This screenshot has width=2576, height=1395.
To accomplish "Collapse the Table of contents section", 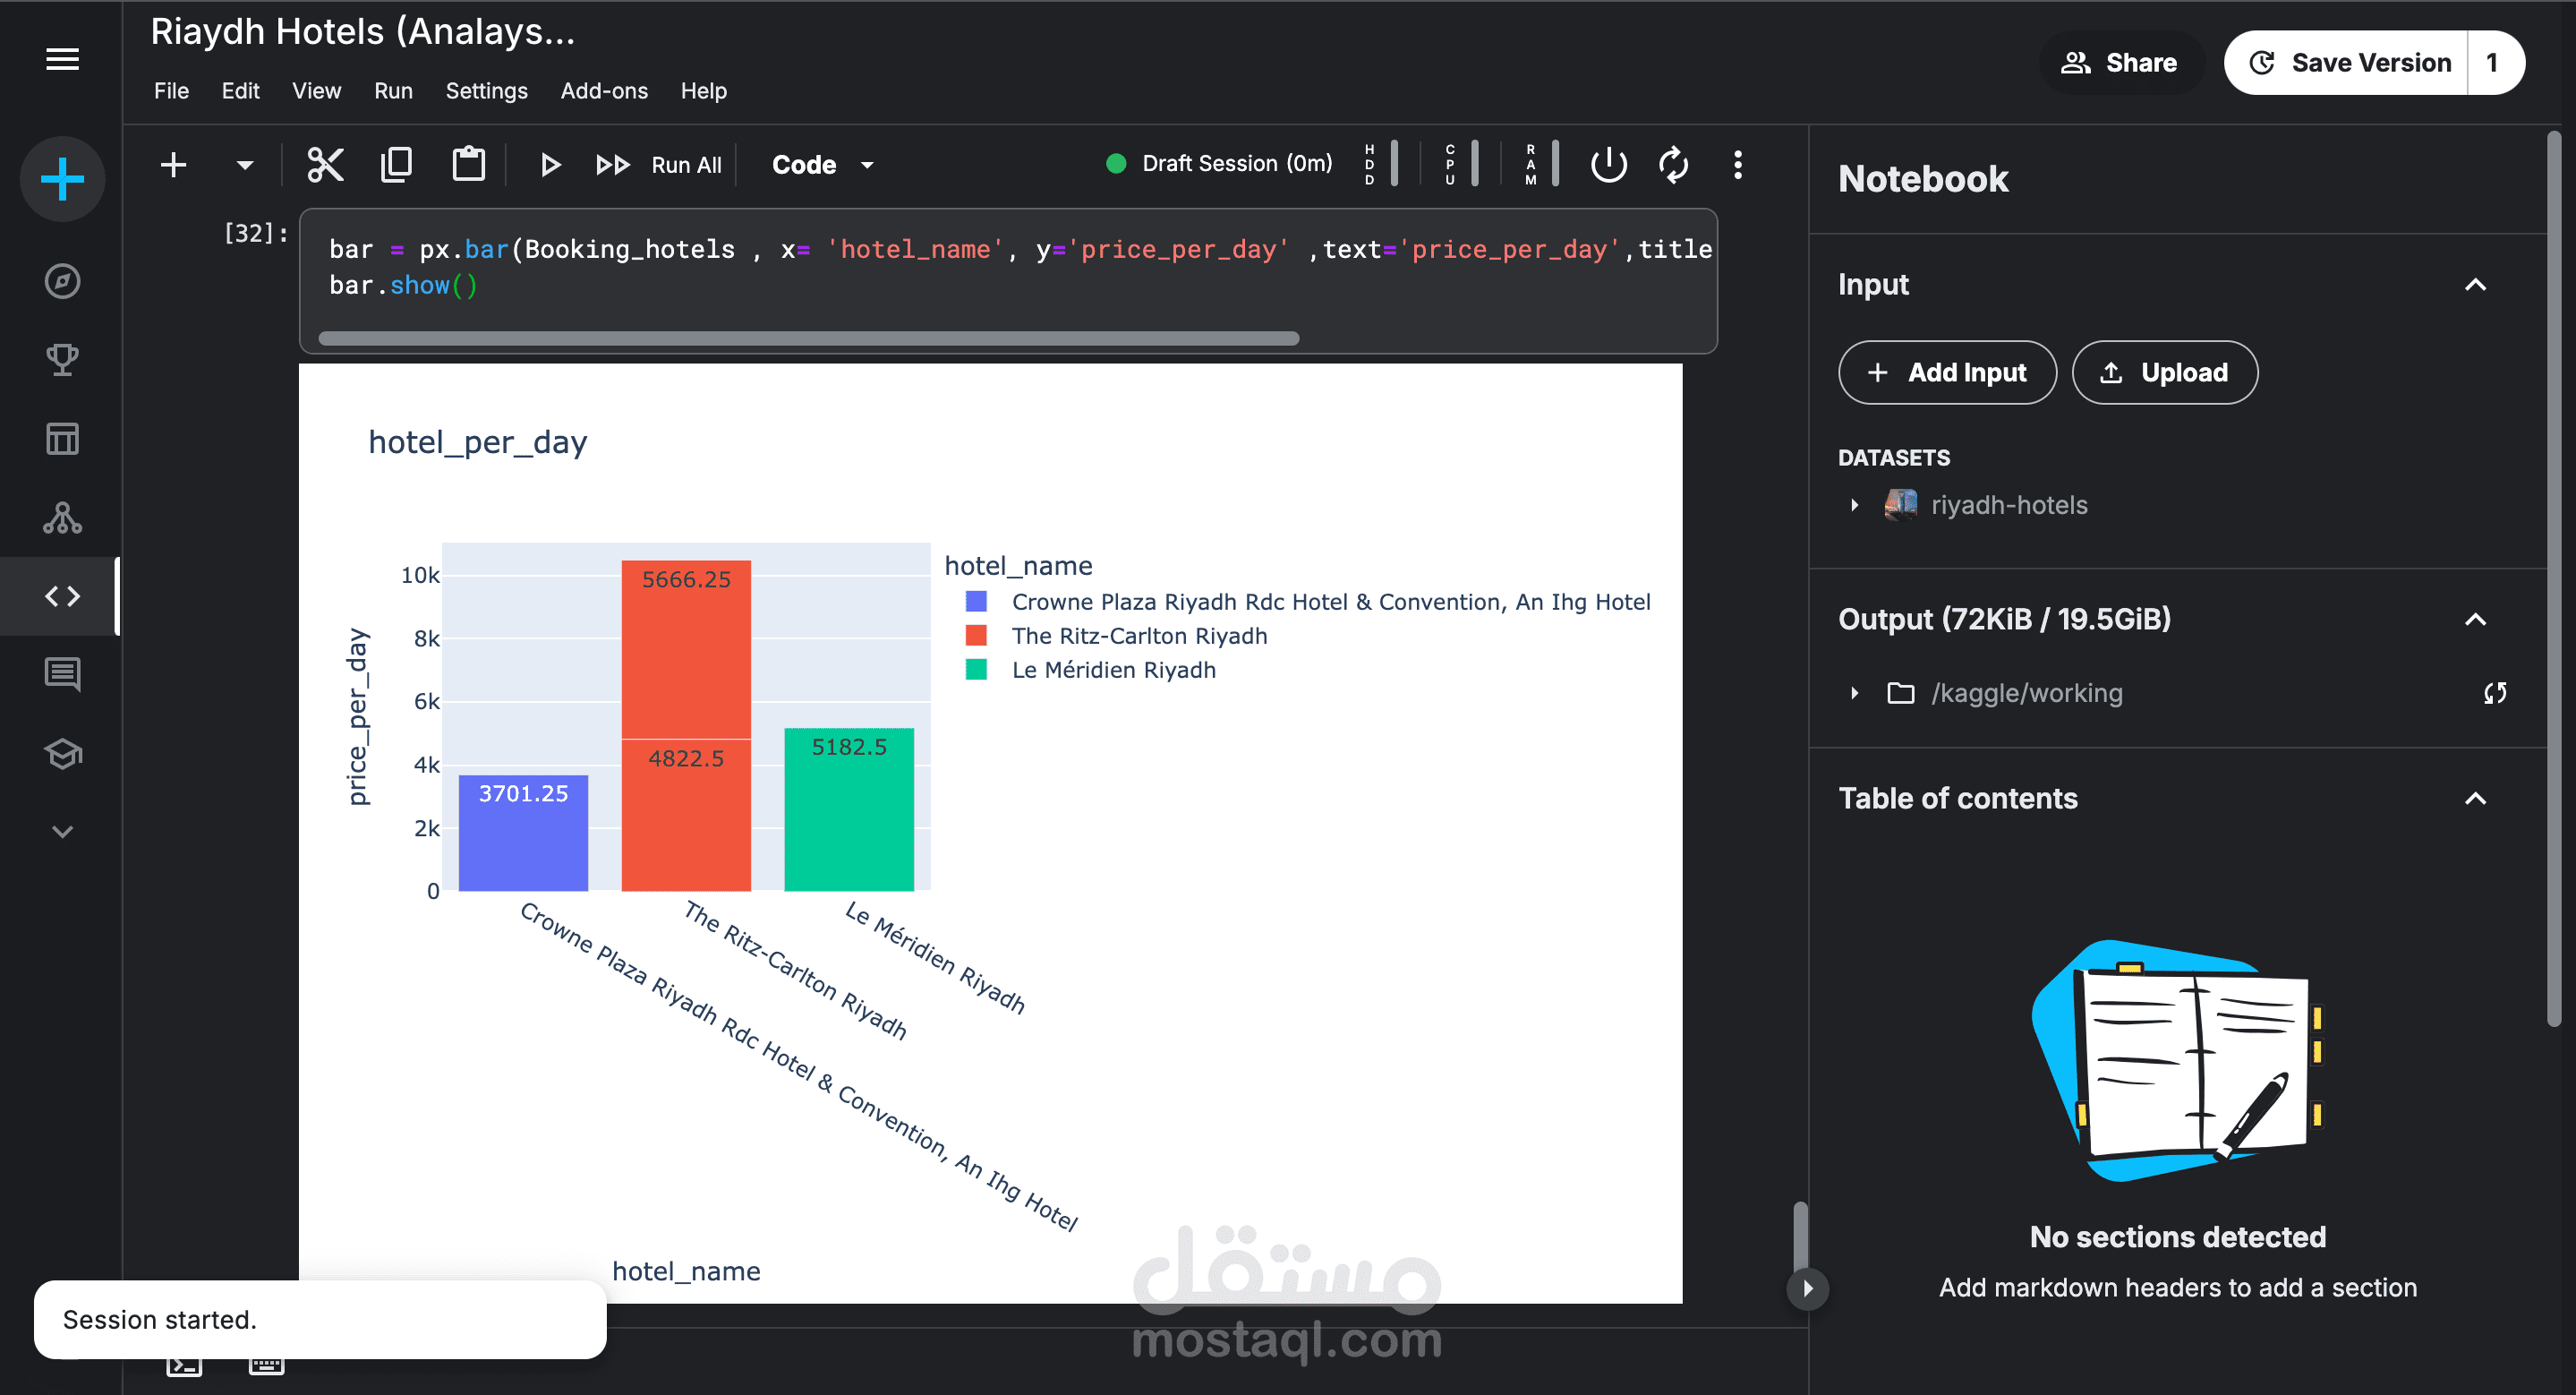I will pos(2474,799).
